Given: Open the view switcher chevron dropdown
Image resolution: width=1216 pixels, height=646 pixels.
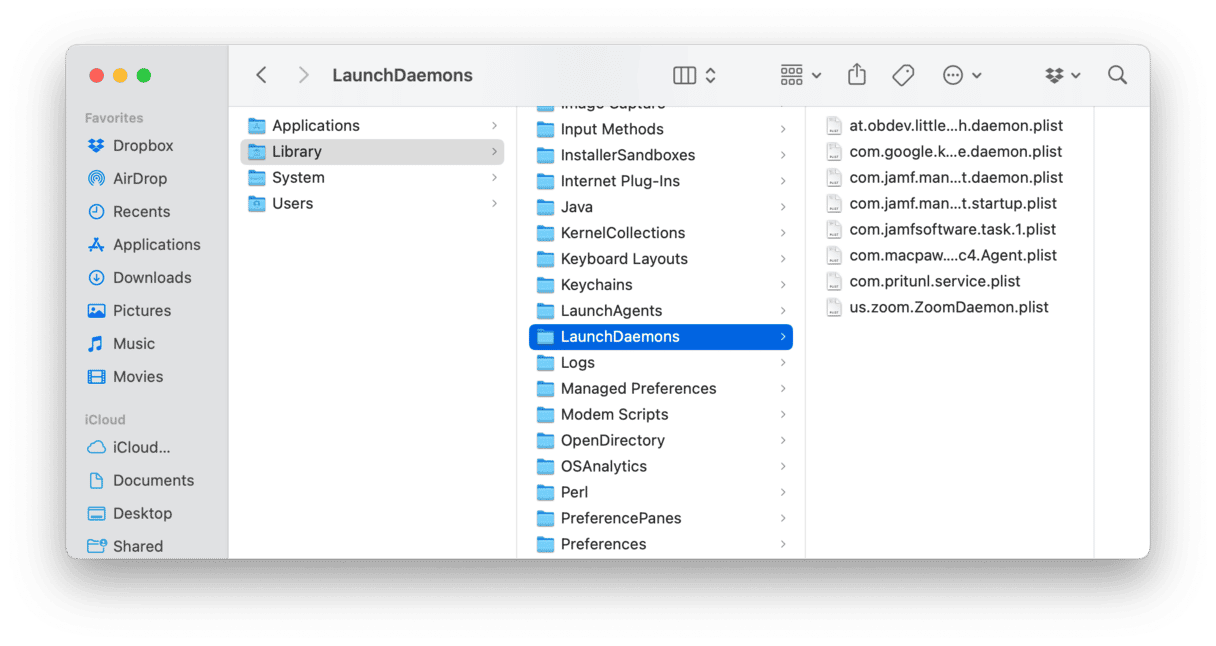Looking at the screenshot, I should click(x=709, y=75).
